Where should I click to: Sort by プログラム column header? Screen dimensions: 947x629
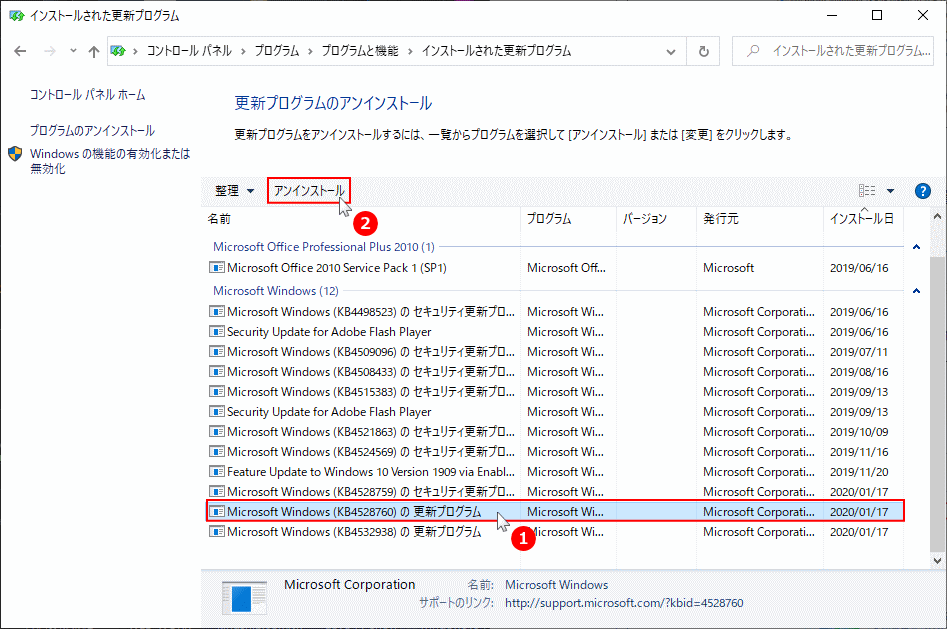(x=568, y=219)
